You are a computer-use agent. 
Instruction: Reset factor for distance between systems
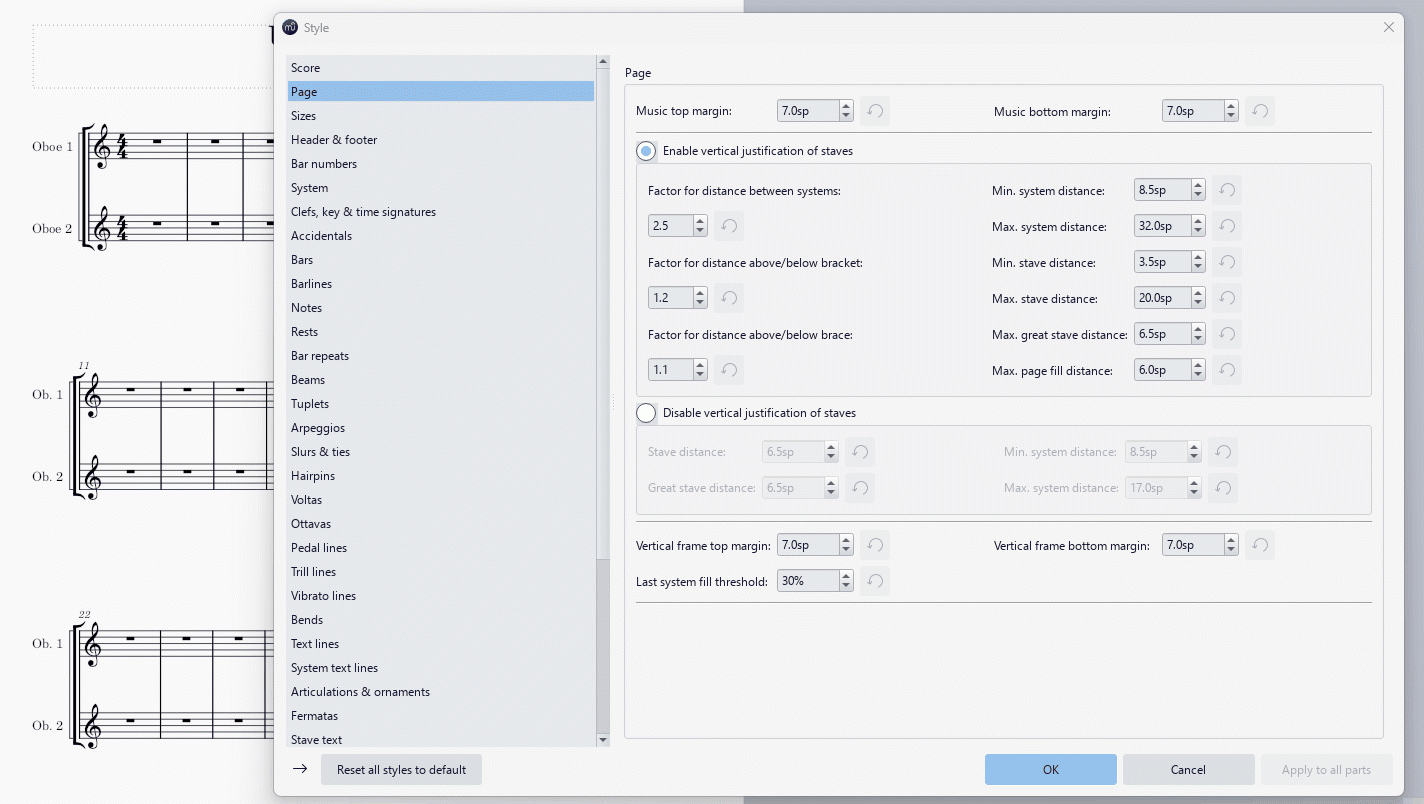coord(729,226)
